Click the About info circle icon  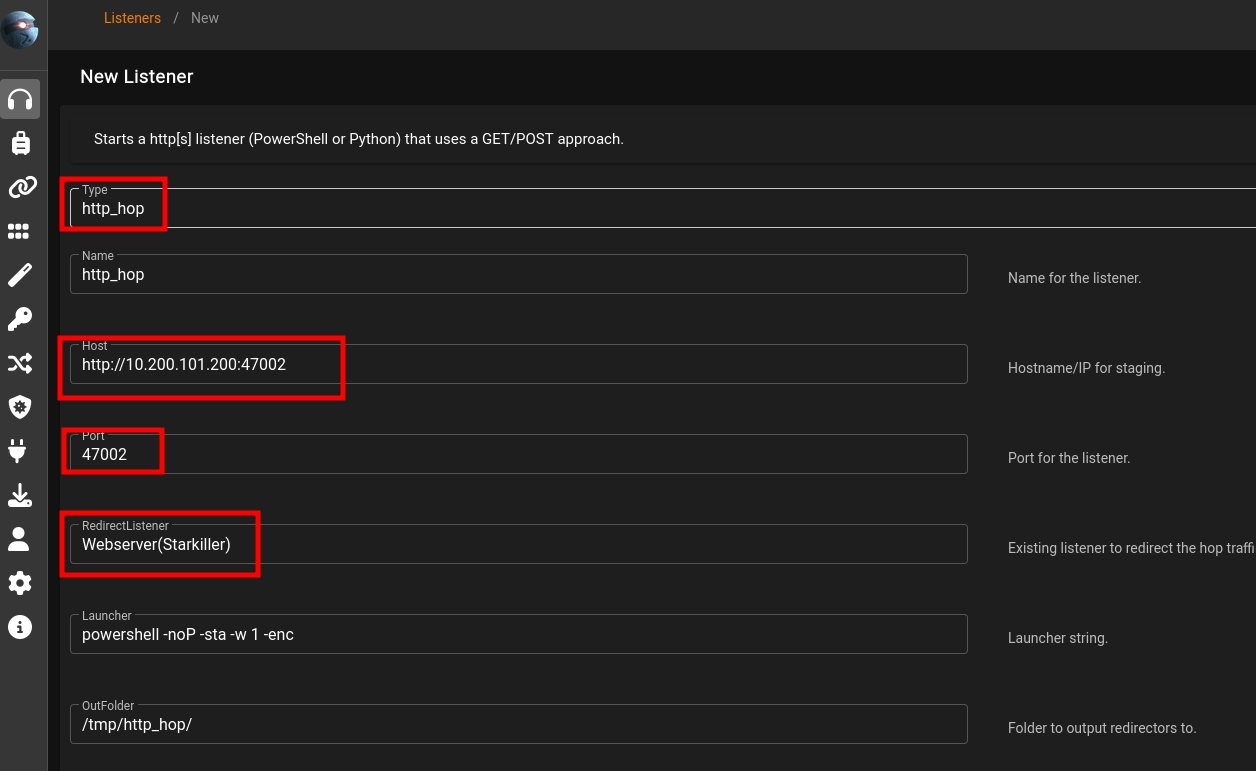coord(20,627)
